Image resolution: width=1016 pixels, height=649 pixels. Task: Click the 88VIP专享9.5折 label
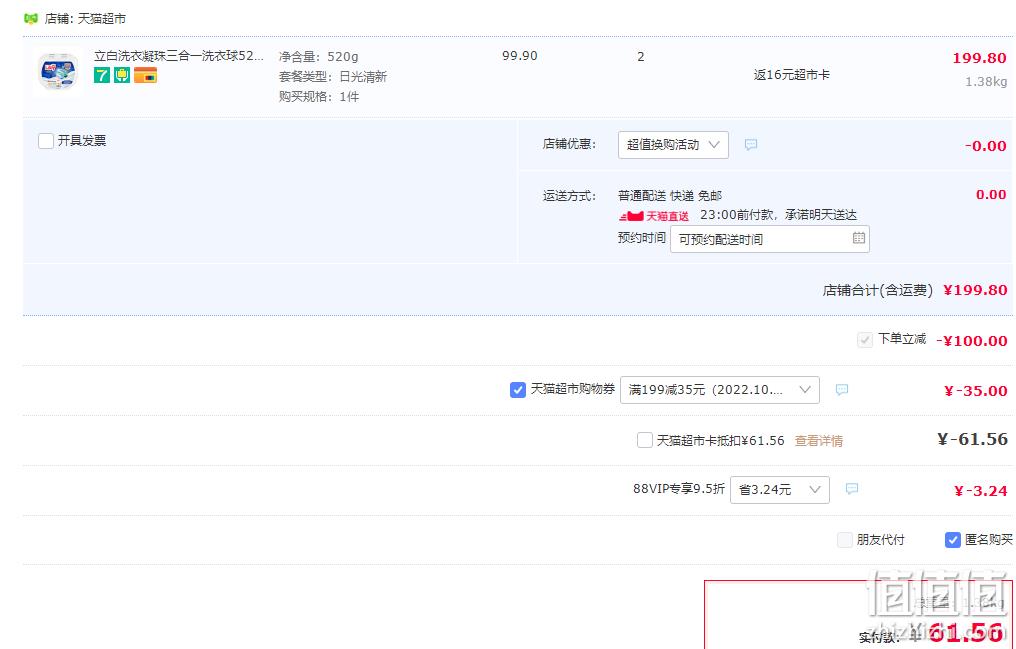pyautogui.click(x=678, y=489)
